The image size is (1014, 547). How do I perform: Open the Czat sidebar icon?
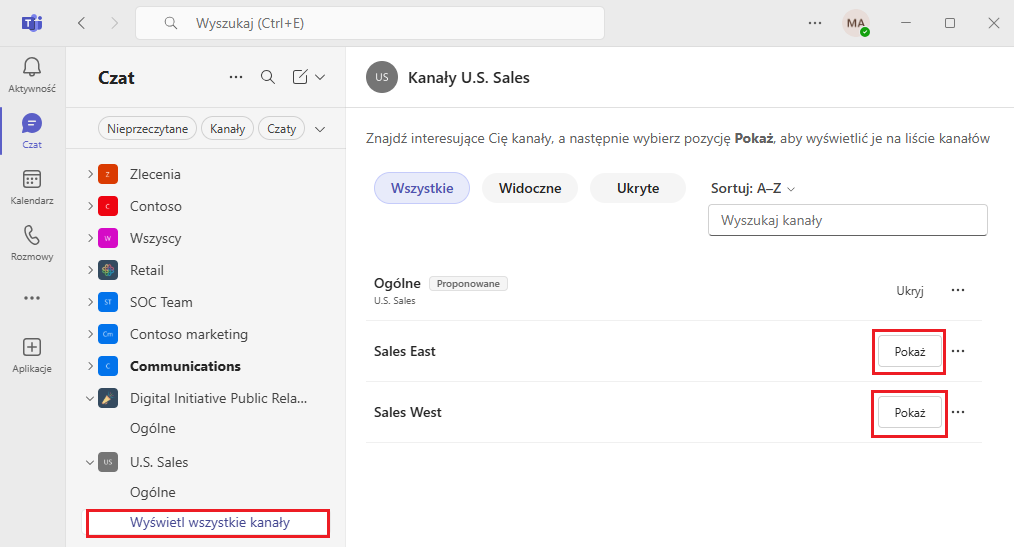click(x=32, y=131)
